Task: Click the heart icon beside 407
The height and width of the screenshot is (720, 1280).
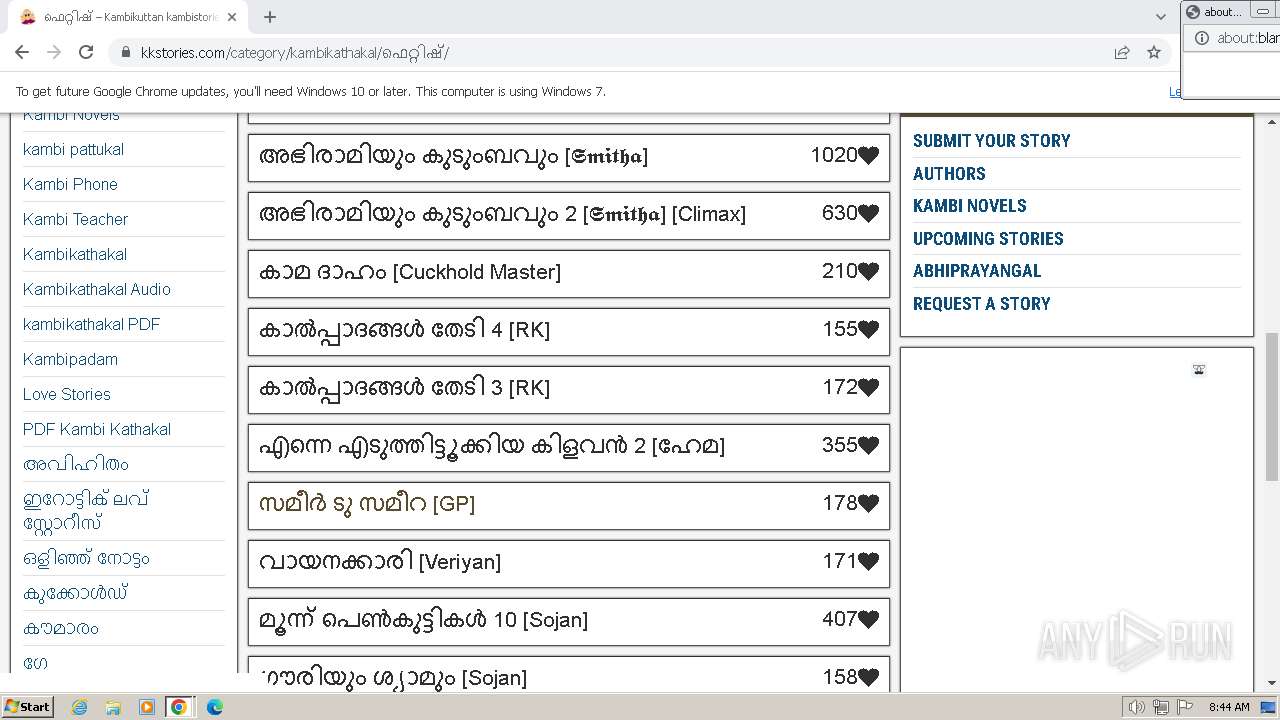Action: [x=868, y=620]
